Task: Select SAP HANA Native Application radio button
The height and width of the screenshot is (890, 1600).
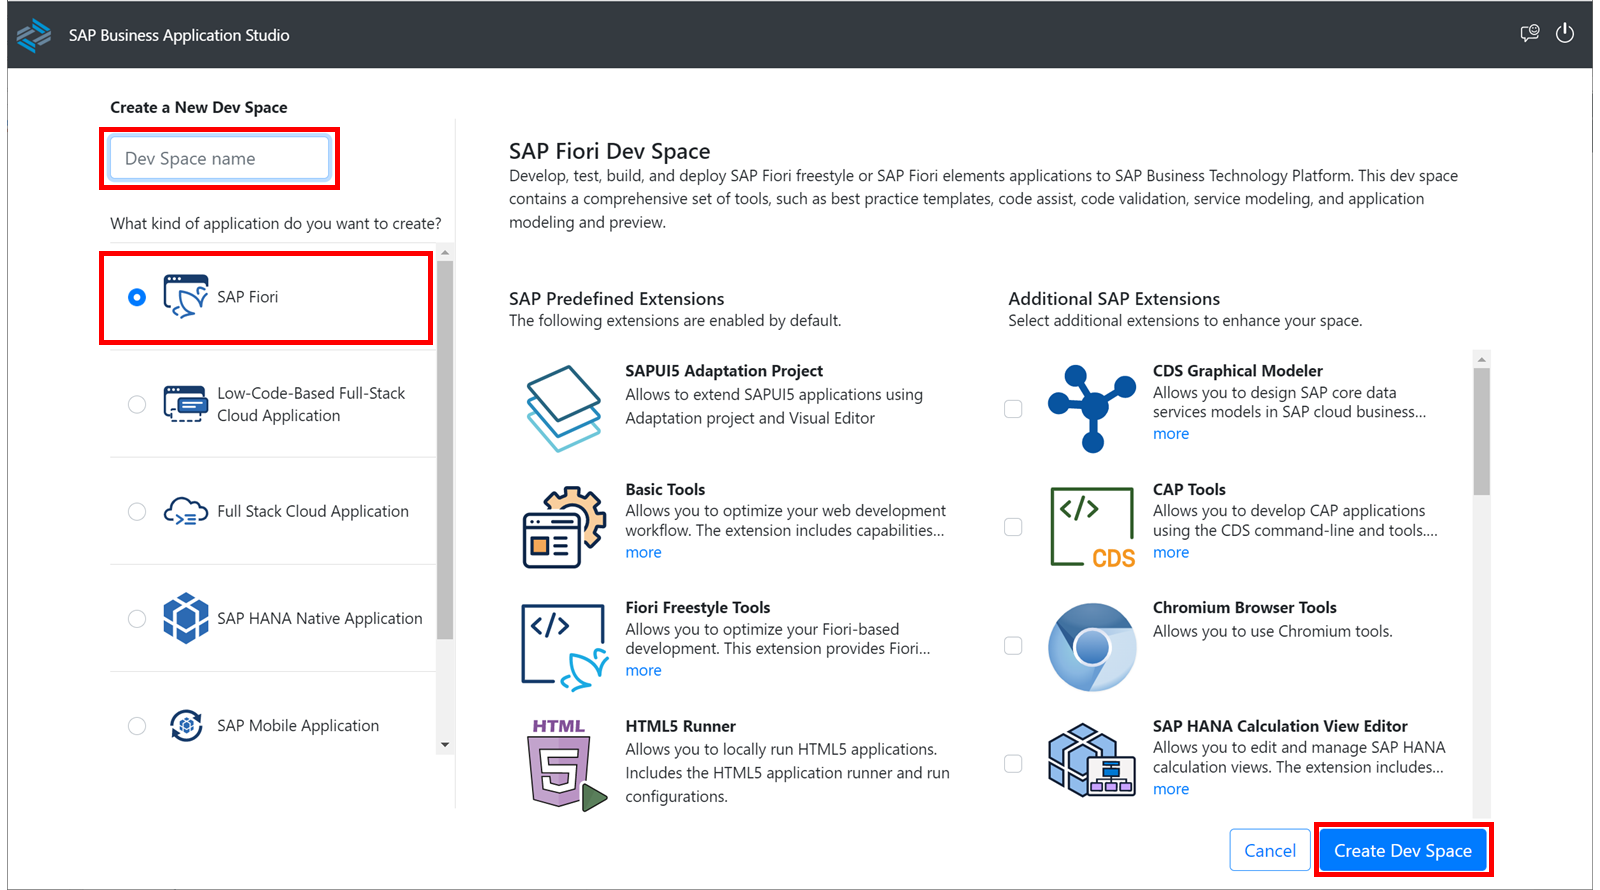Action: click(137, 618)
